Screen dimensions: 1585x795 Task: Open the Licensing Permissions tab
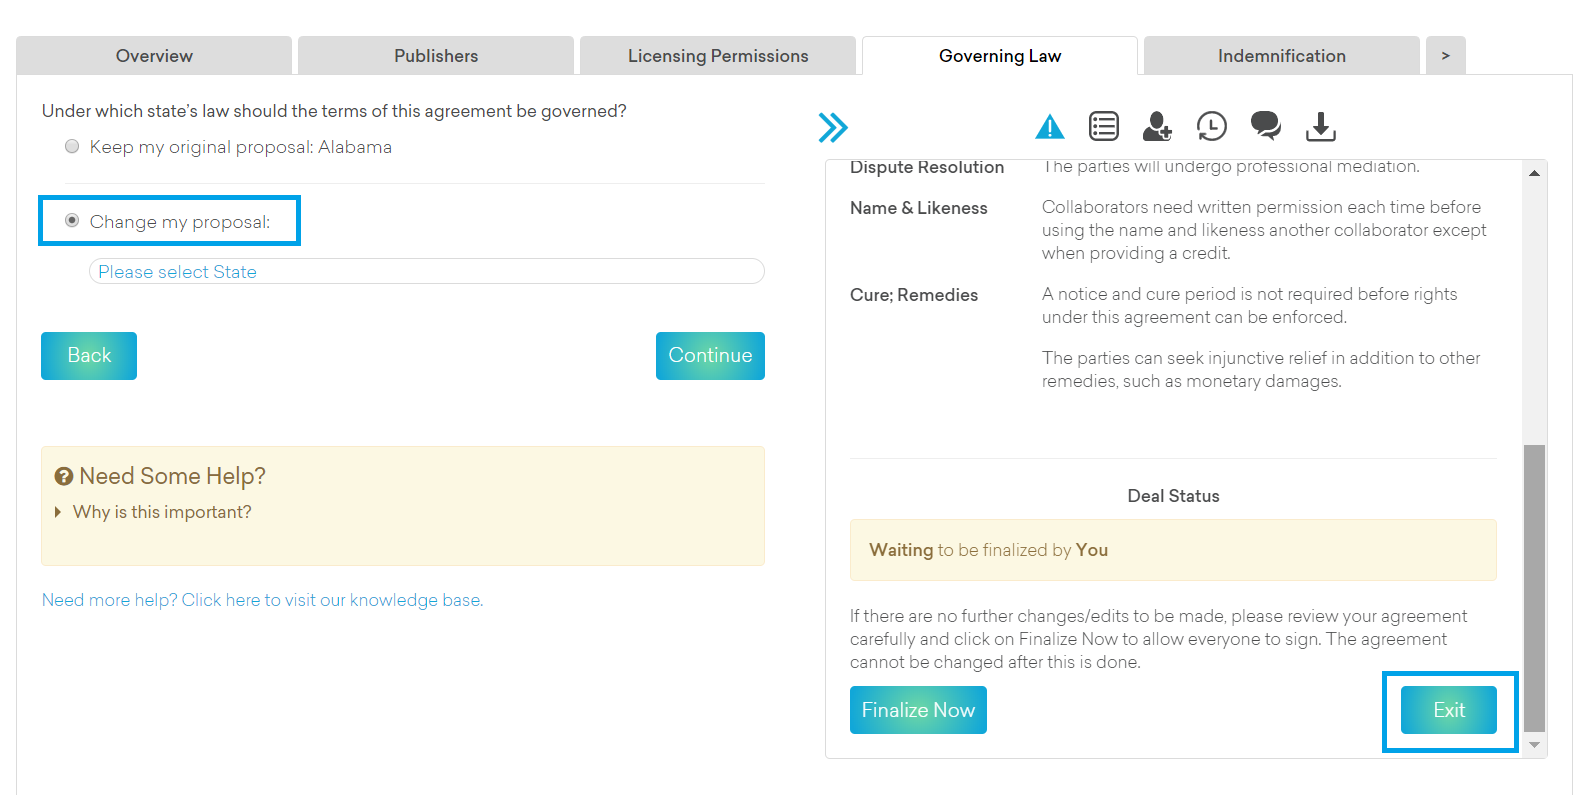pyautogui.click(x=718, y=56)
